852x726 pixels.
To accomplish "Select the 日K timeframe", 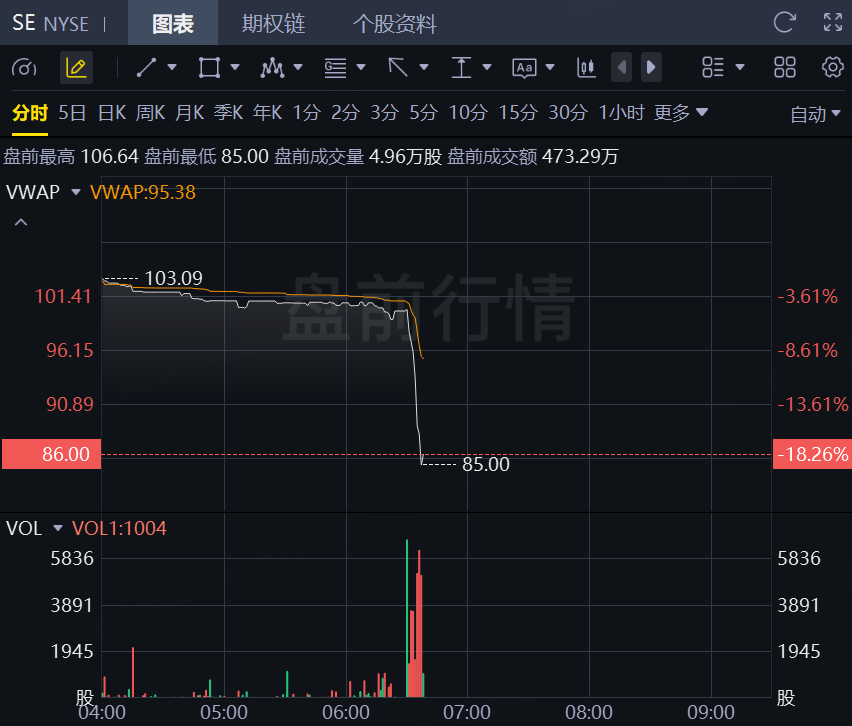I will pos(112,112).
